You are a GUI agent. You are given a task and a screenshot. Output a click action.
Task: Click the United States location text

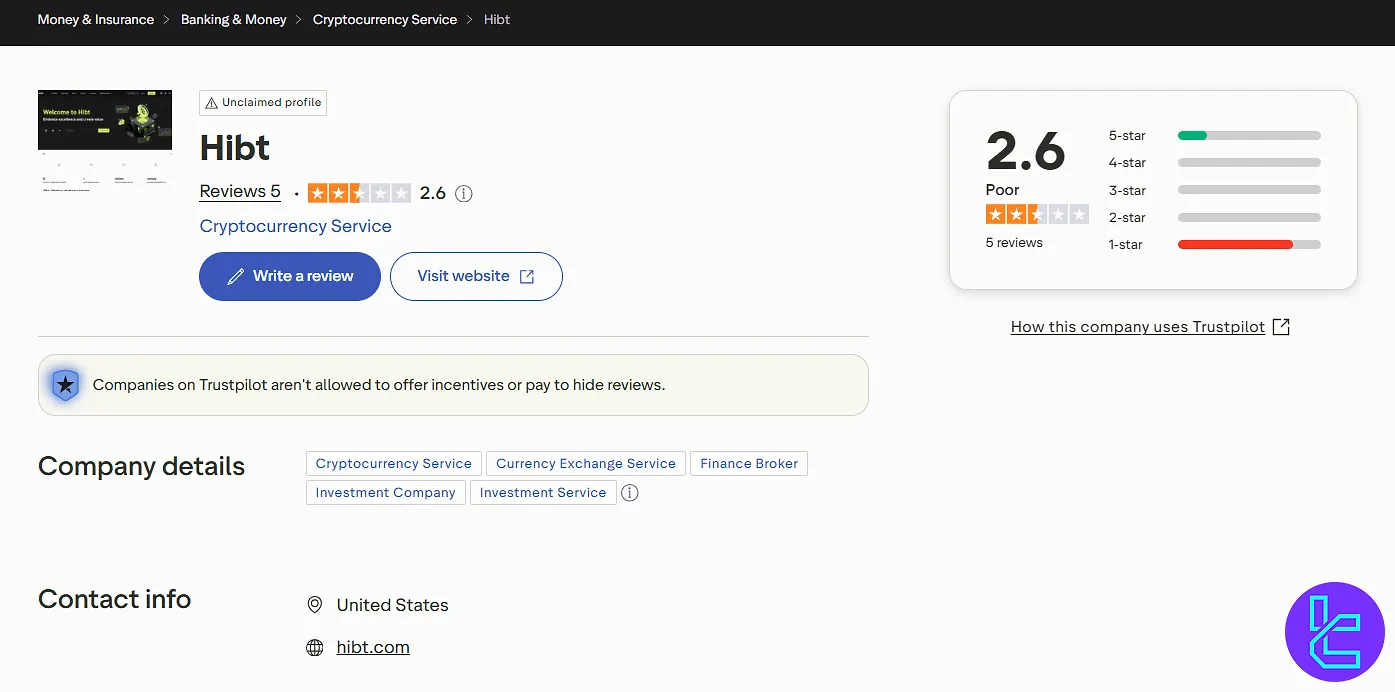[x=393, y=605]
